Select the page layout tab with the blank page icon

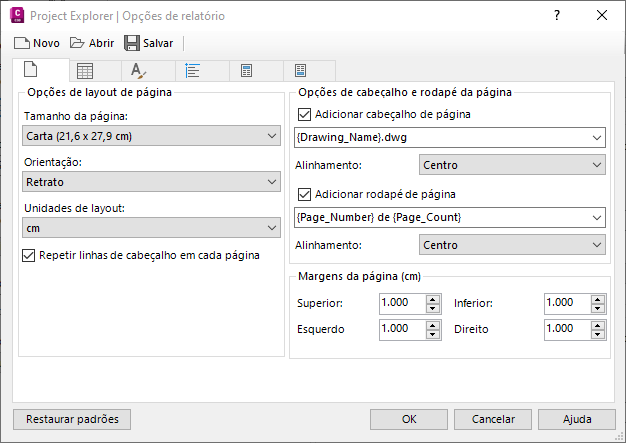tap(30, 71)
